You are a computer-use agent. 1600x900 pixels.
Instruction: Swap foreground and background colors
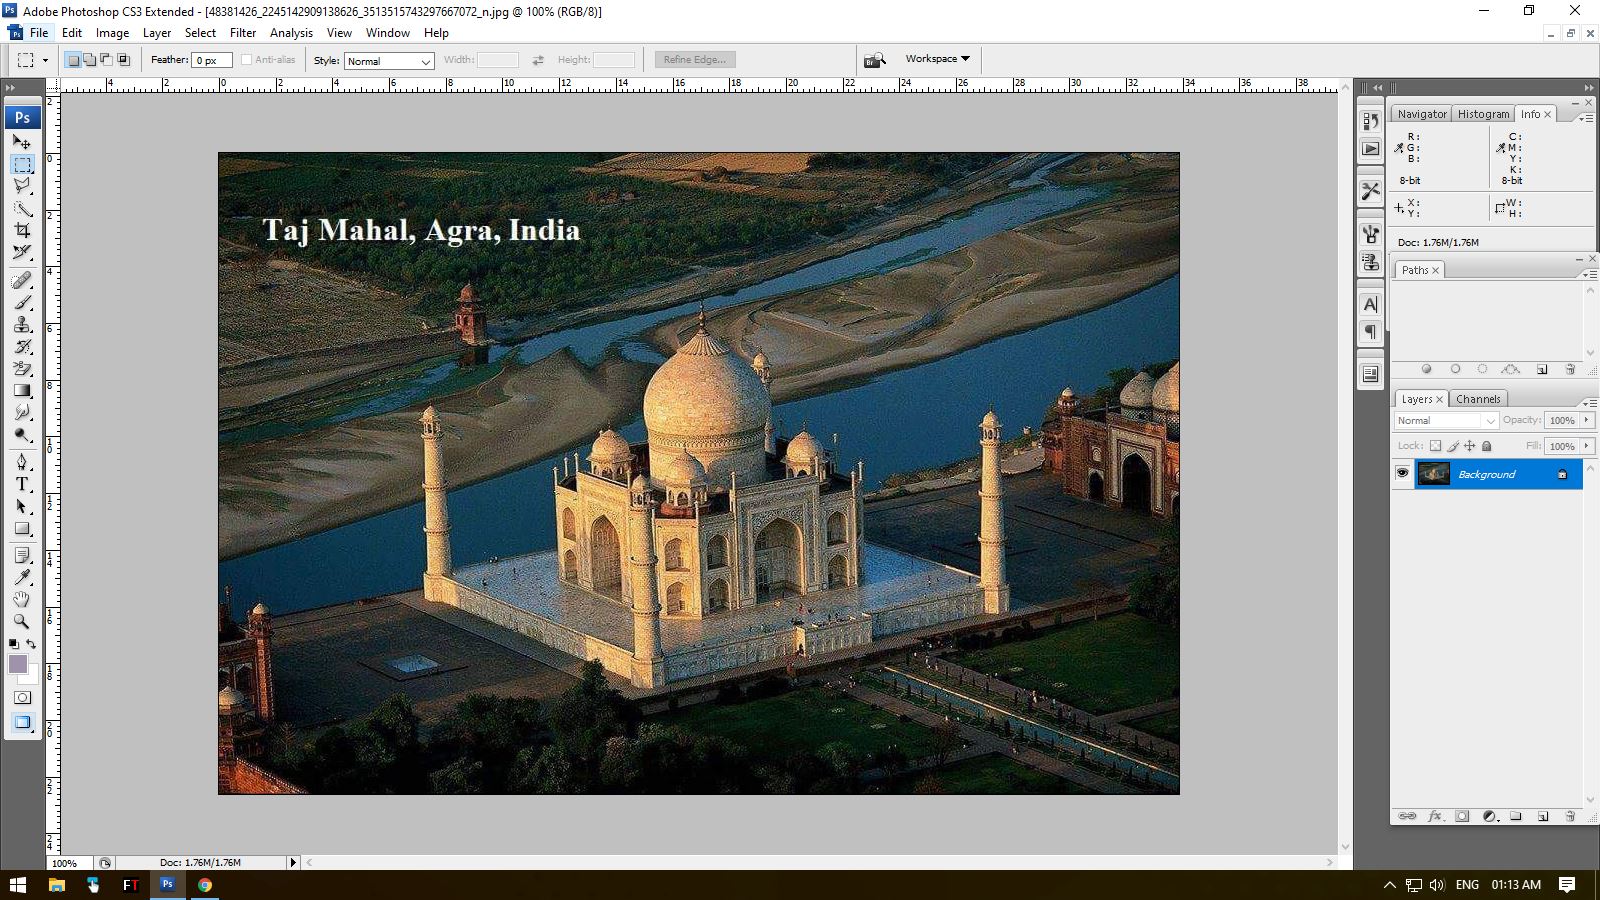click(32, 644)
